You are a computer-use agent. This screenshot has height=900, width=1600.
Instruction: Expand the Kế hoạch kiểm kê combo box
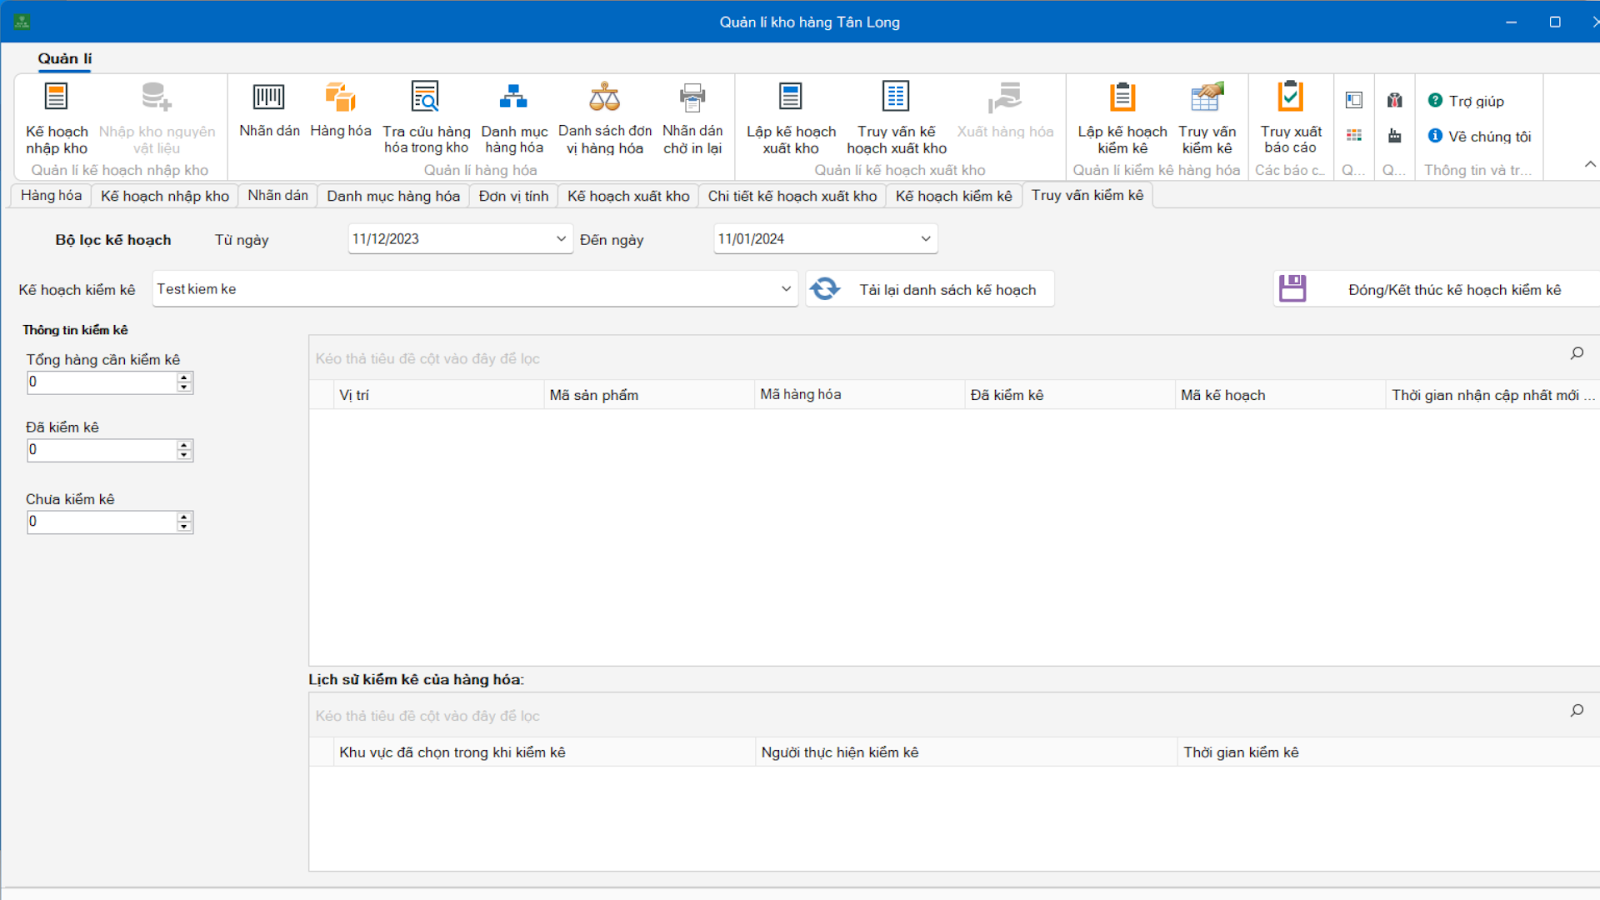point(786,289)
